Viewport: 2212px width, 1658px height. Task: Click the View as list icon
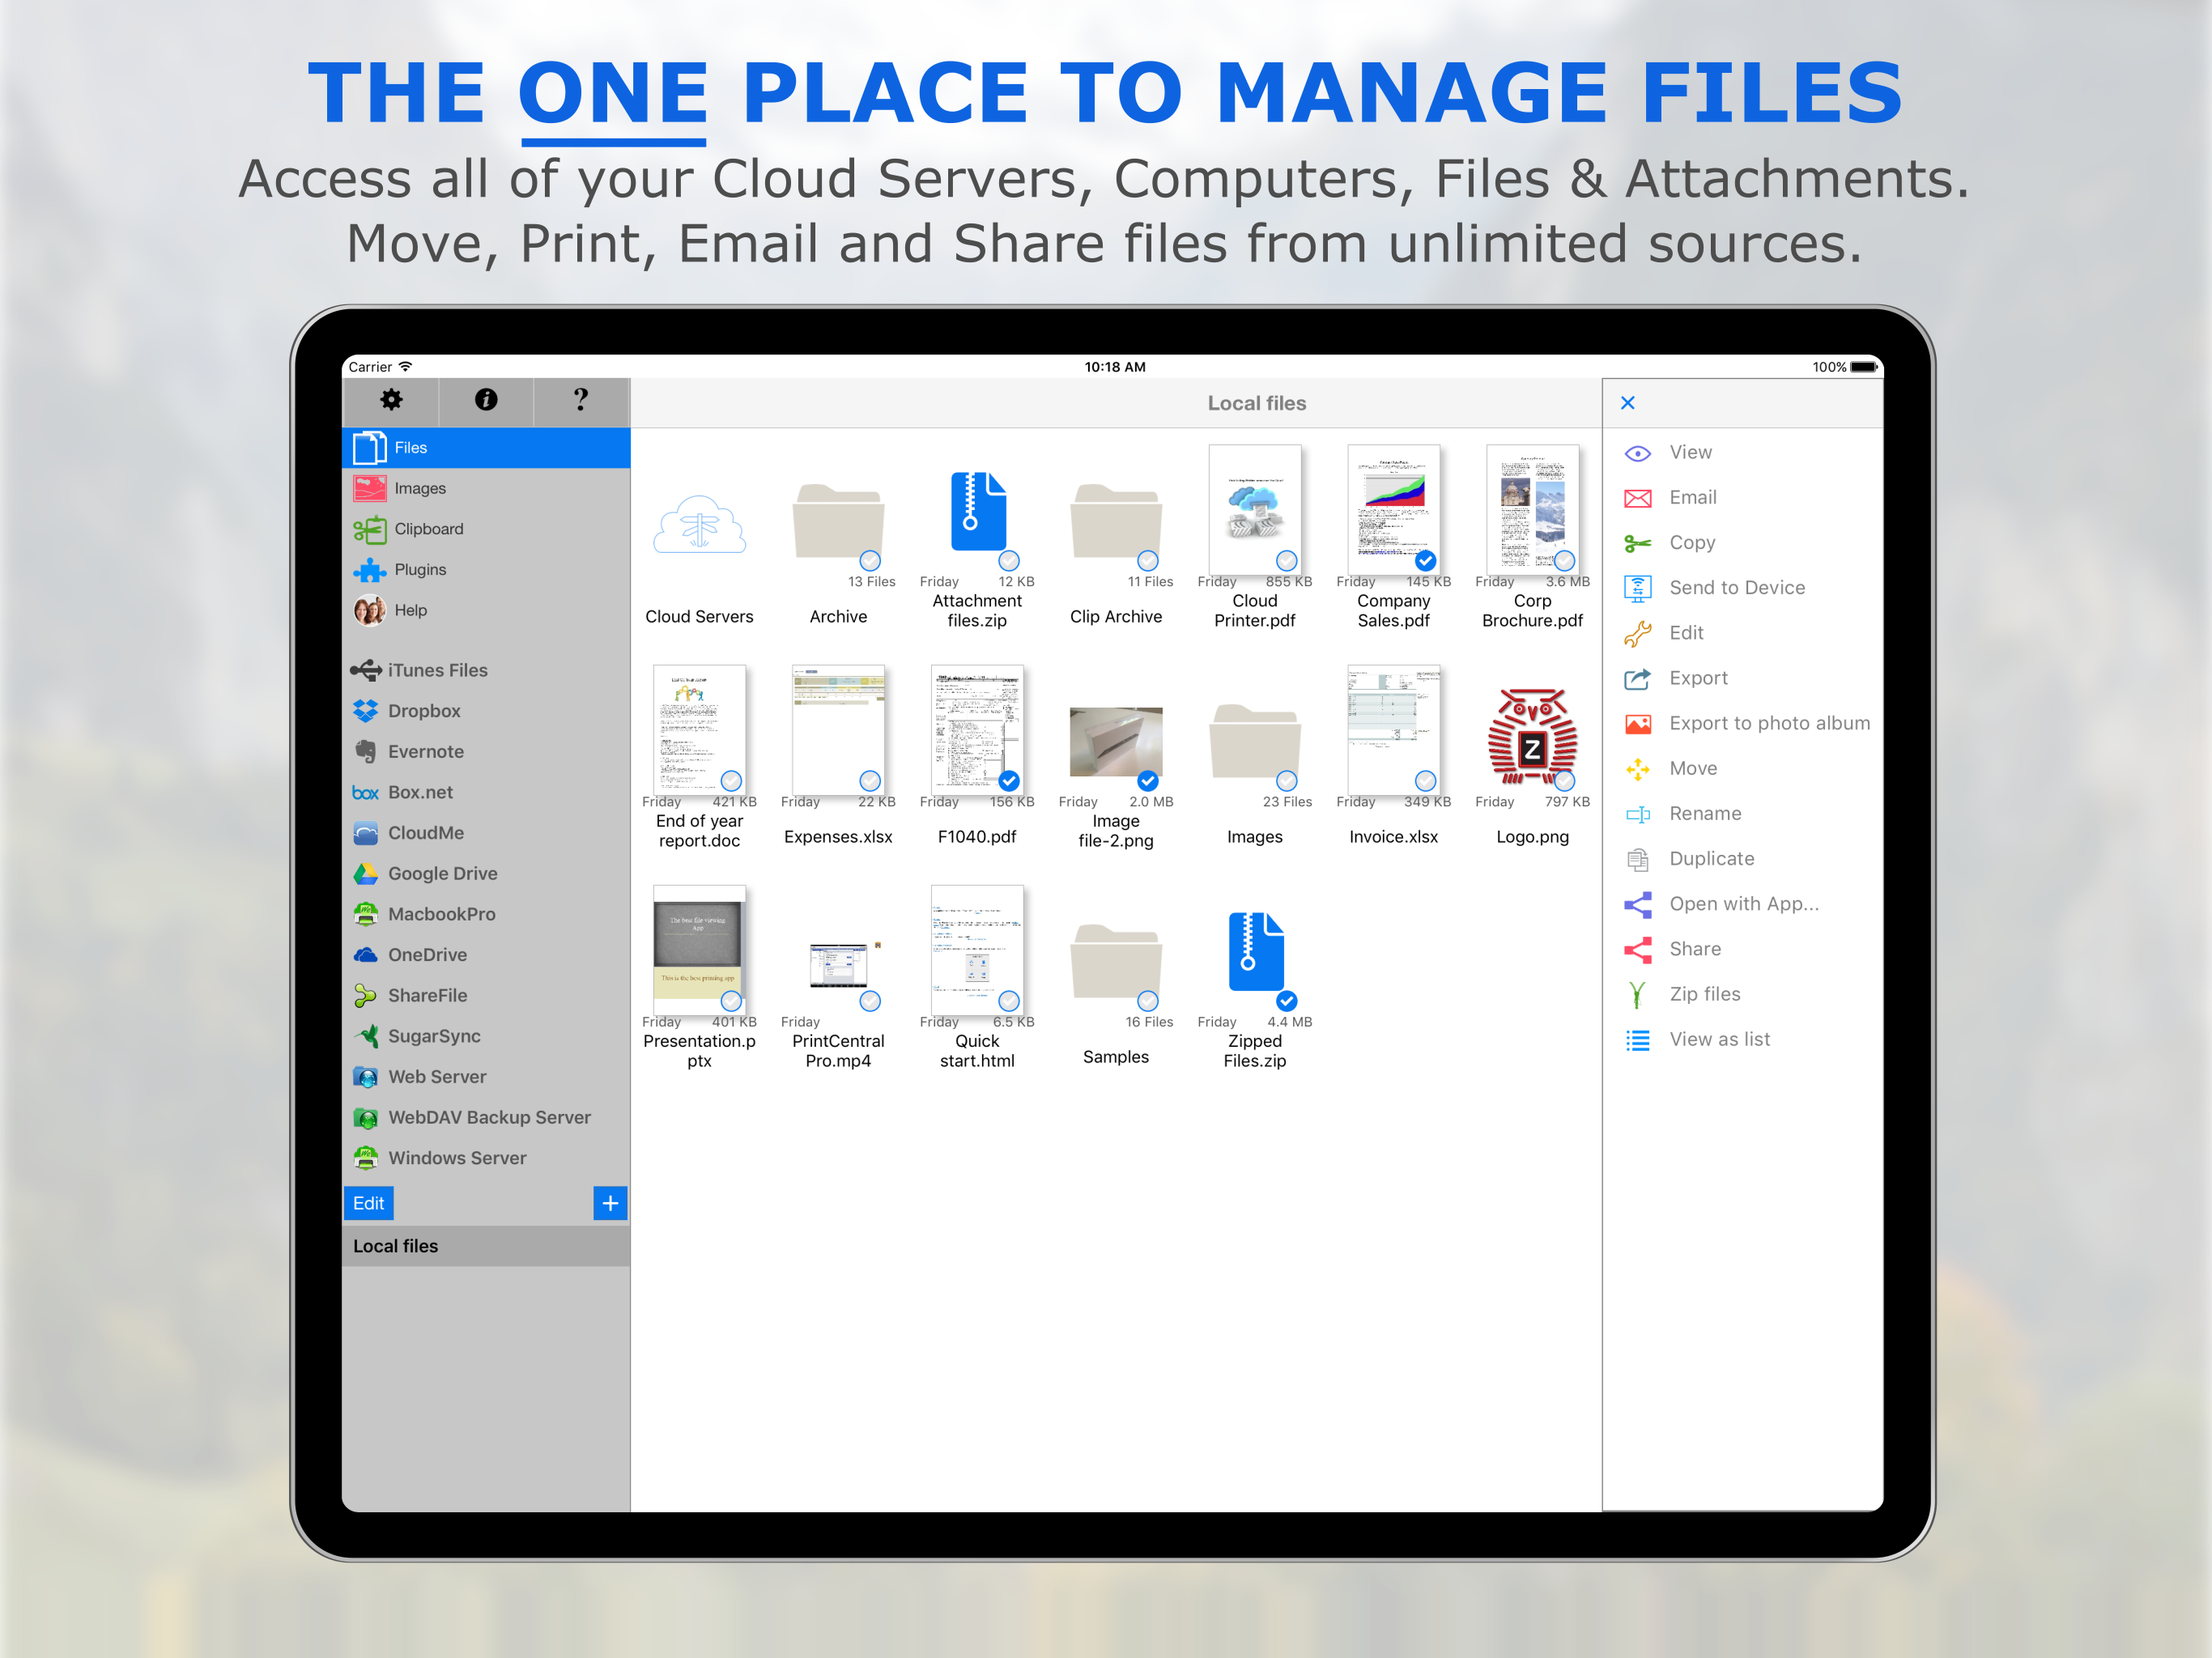[x=1638, y=1040]
